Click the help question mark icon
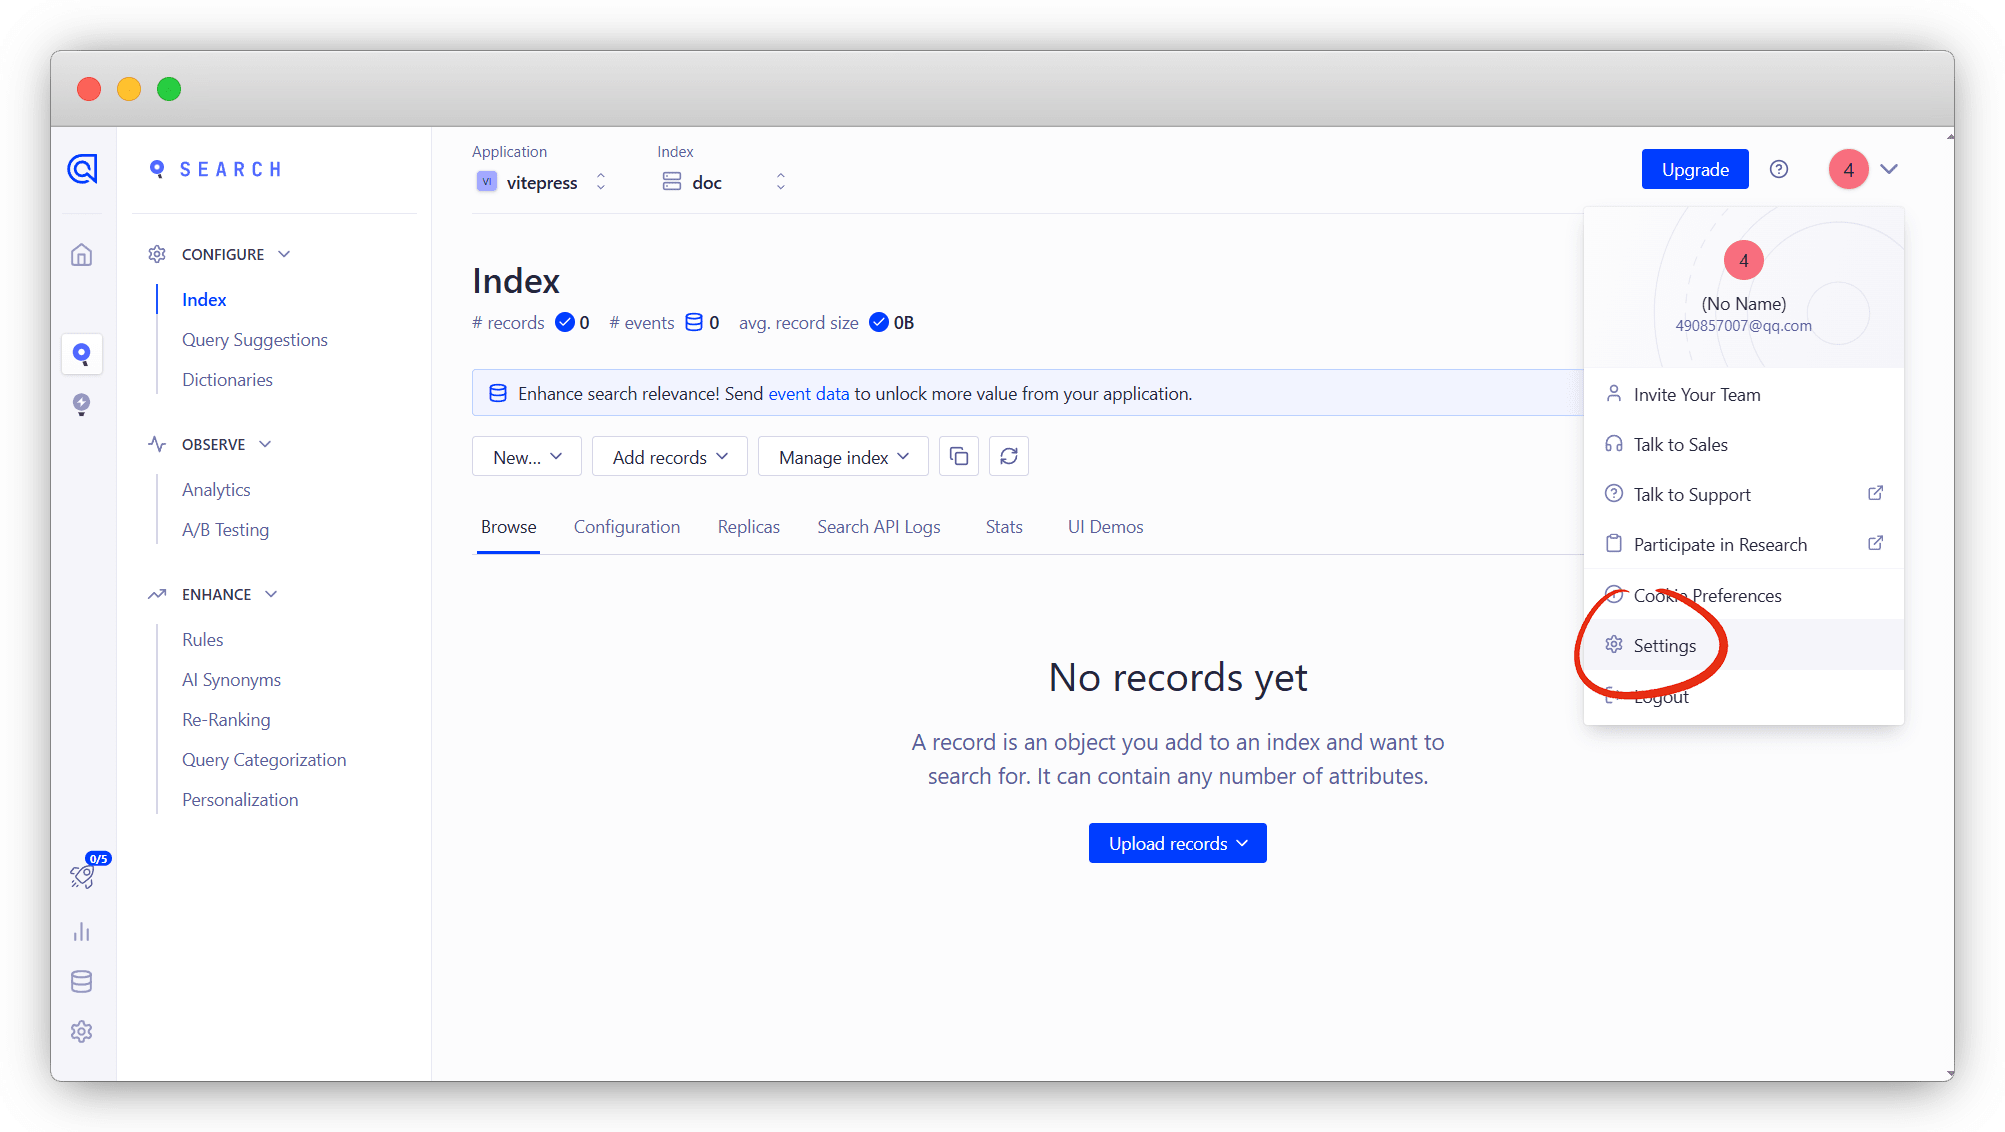 (x=1778, y=169)
